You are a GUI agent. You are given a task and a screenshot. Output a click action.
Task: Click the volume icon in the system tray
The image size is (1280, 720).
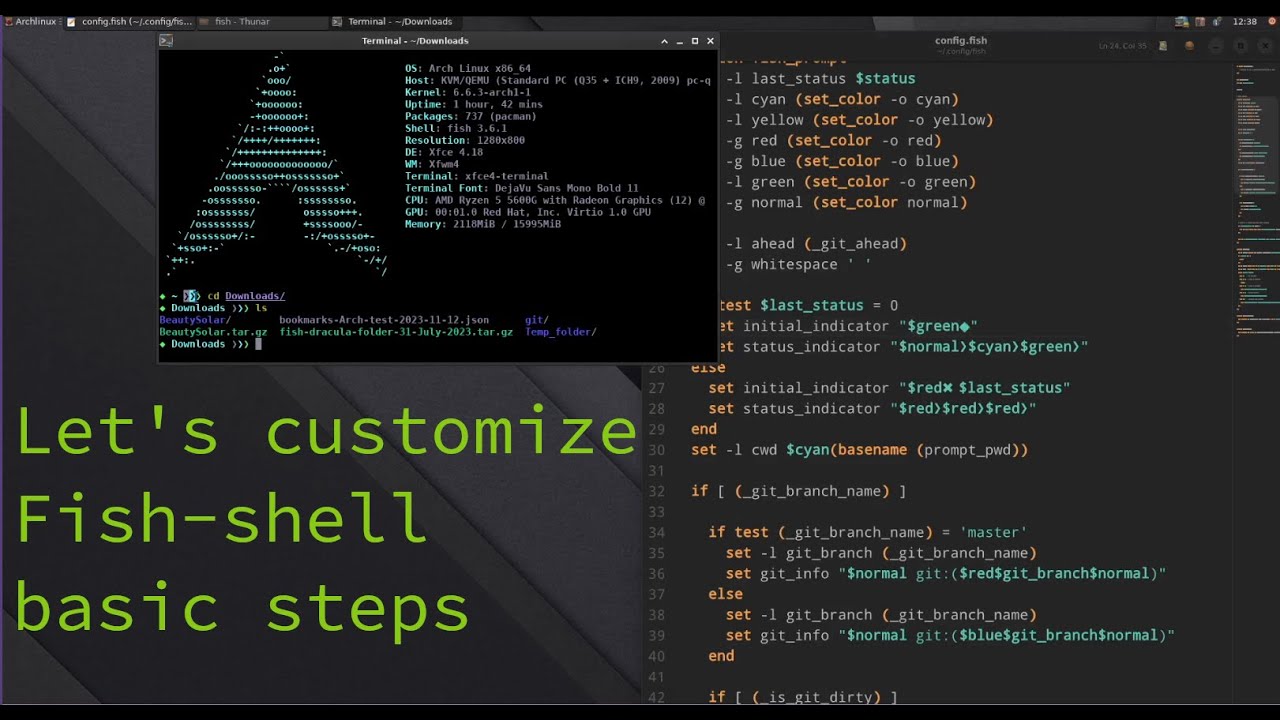pos(1217,21)
